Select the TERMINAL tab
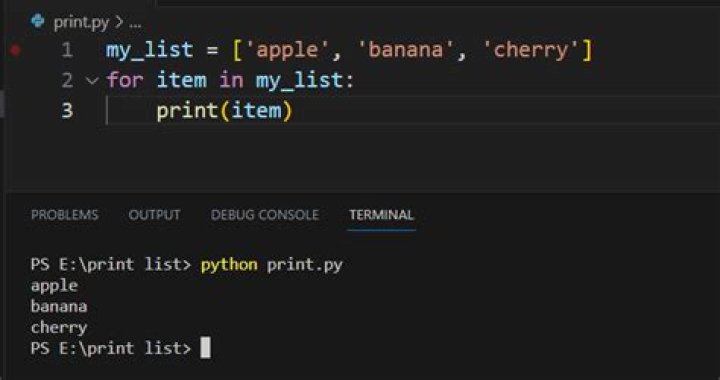 pos(381,215)
